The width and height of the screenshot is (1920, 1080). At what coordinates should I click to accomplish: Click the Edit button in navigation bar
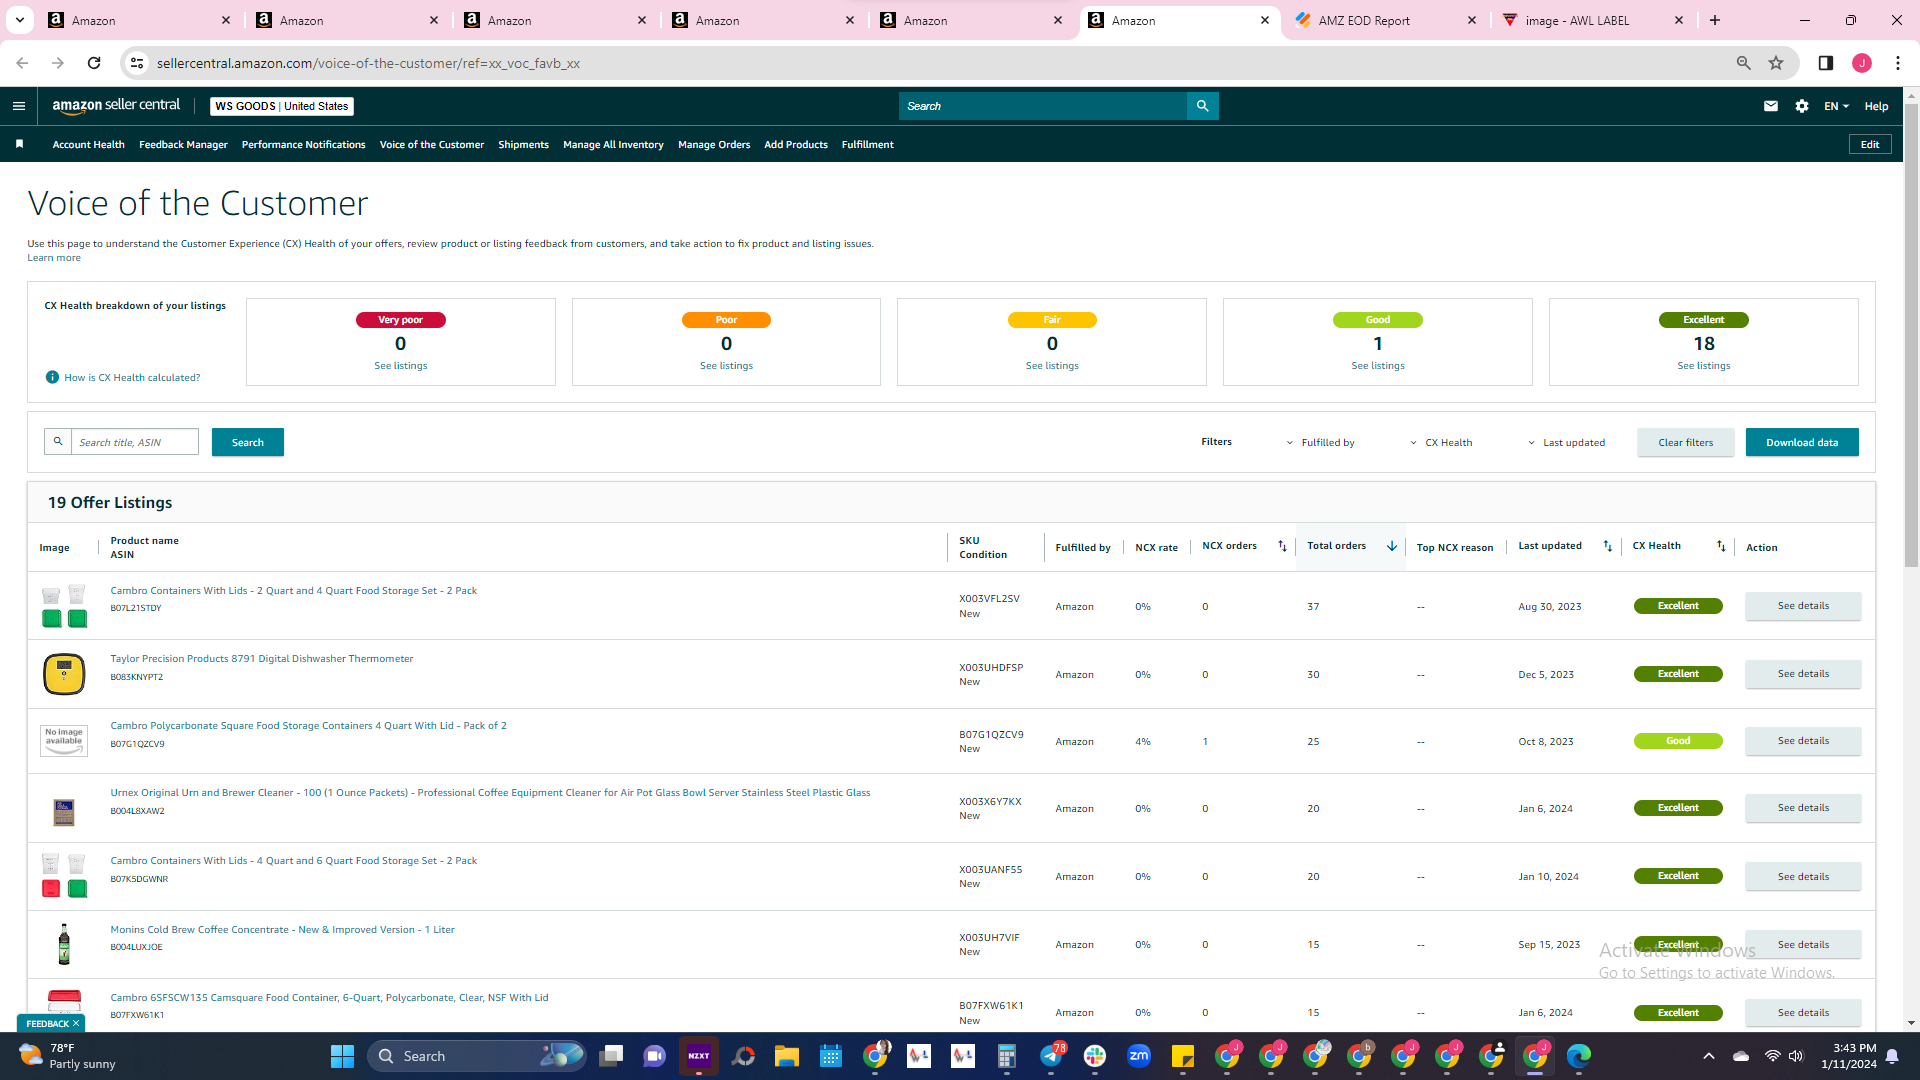[x=1870, y=145]
